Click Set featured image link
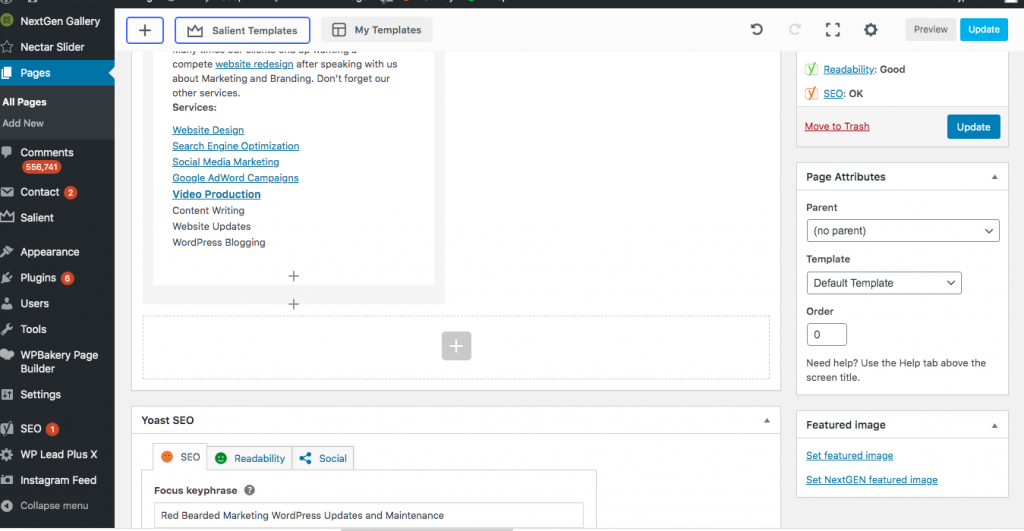The height and width of the screenshot is (531, 1024). (849, 455)
